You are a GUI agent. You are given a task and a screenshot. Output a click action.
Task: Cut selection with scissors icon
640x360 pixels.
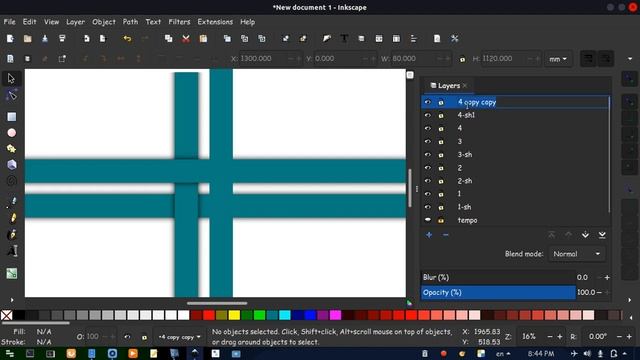pos(186,38)
